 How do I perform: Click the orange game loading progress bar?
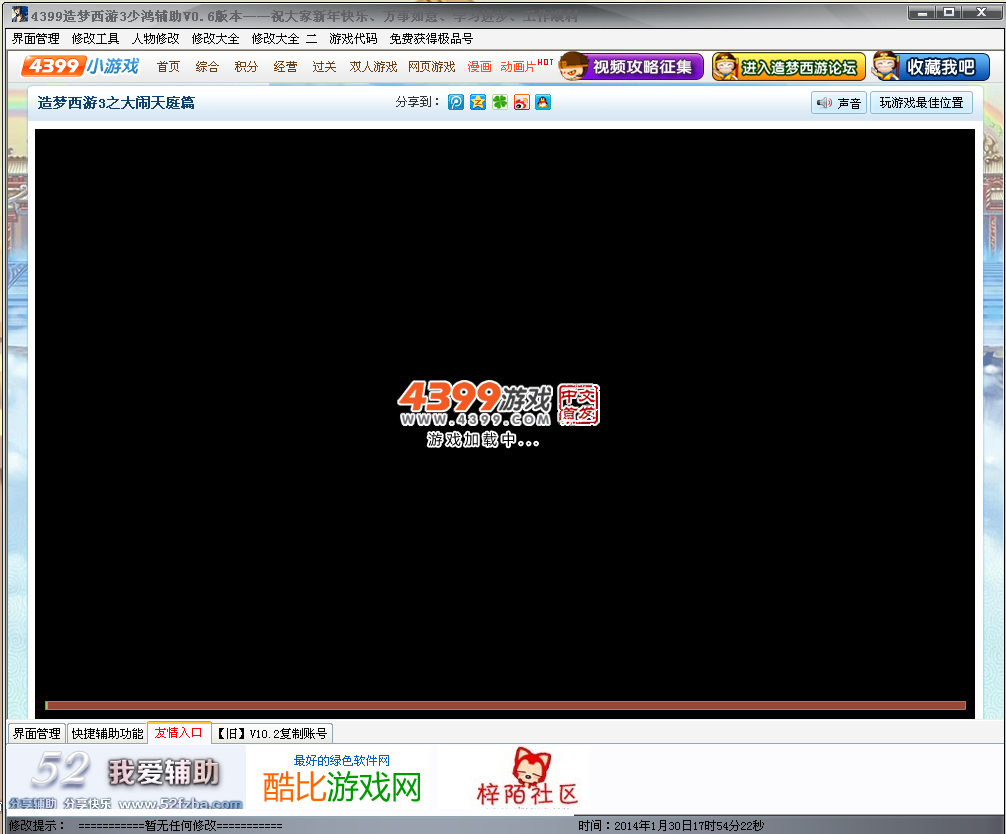(x=506, y=706)
